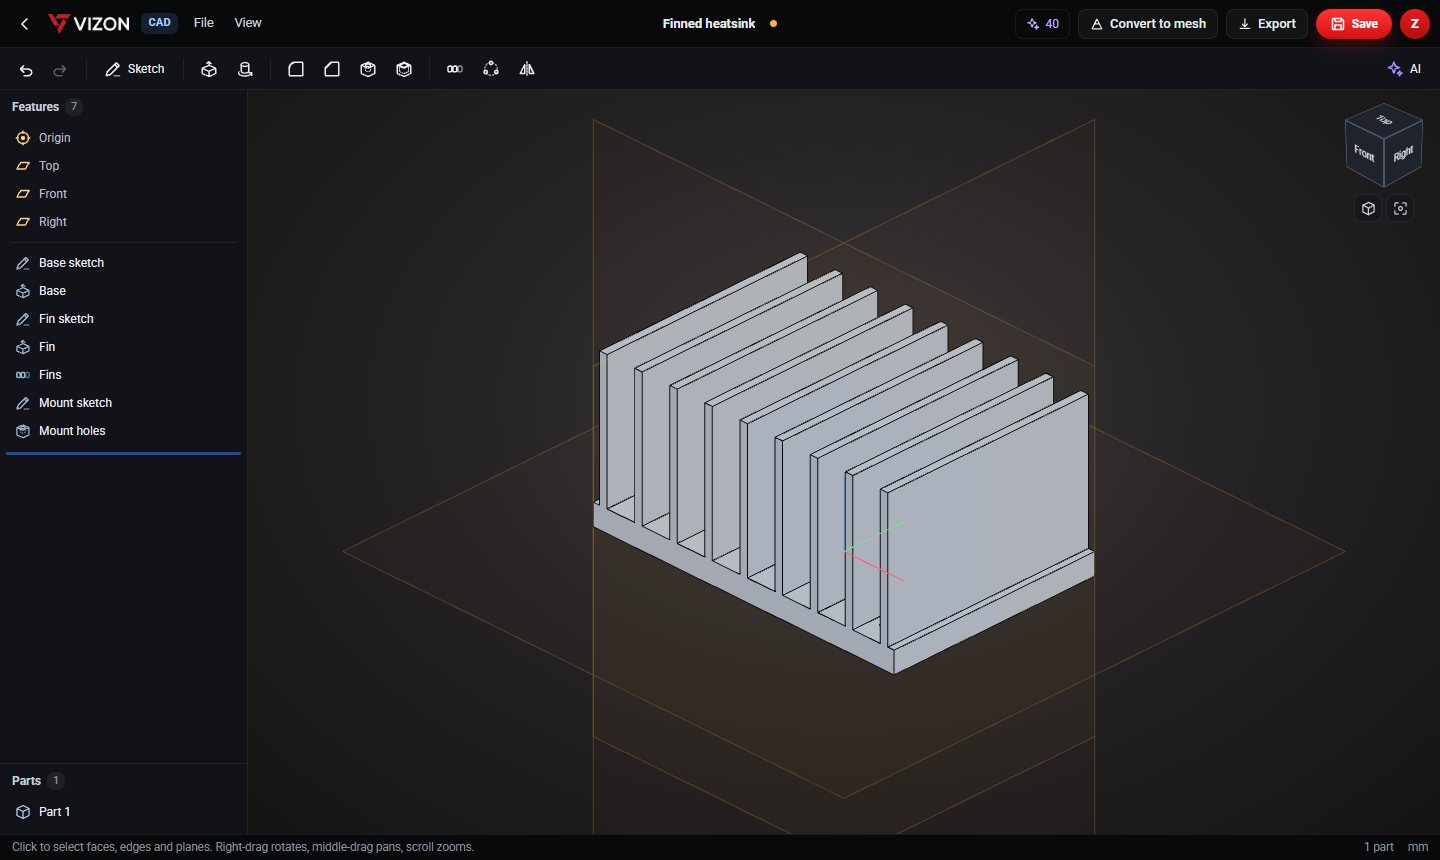Select Part 1 in the Parts list

[124, 812]
